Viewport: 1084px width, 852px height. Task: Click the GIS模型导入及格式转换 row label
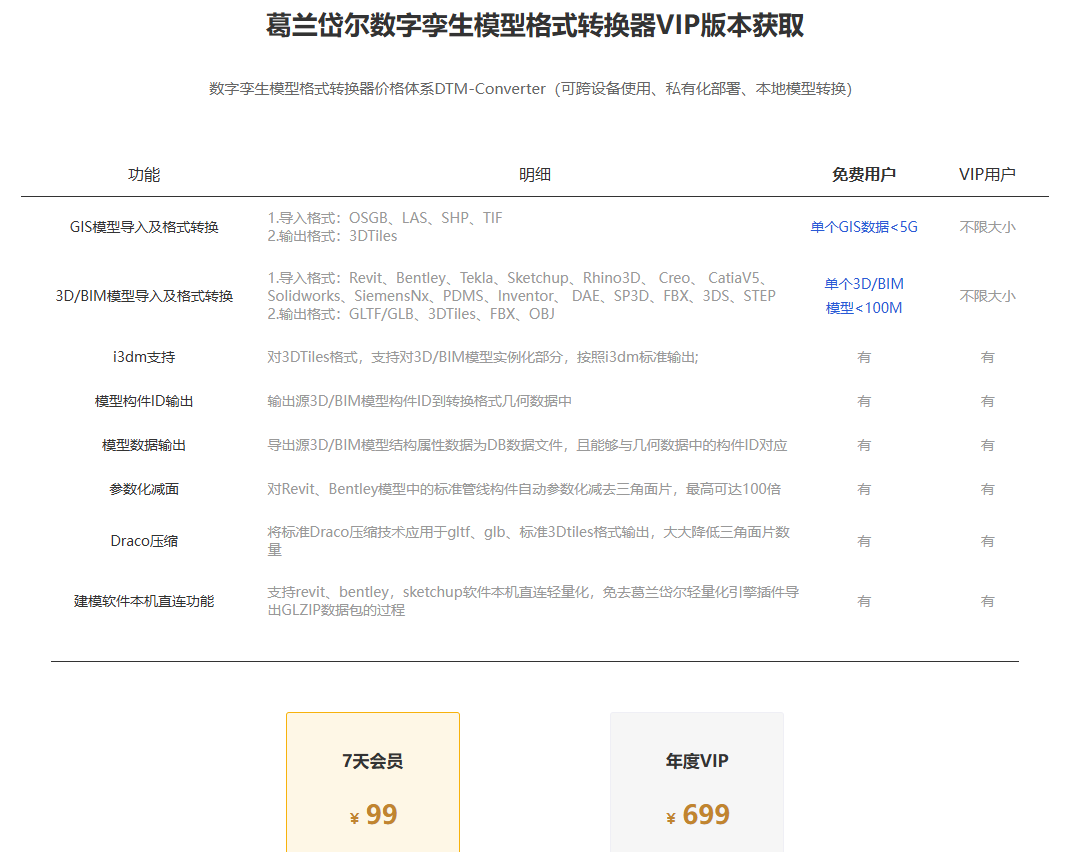click(x=144, y=227)
